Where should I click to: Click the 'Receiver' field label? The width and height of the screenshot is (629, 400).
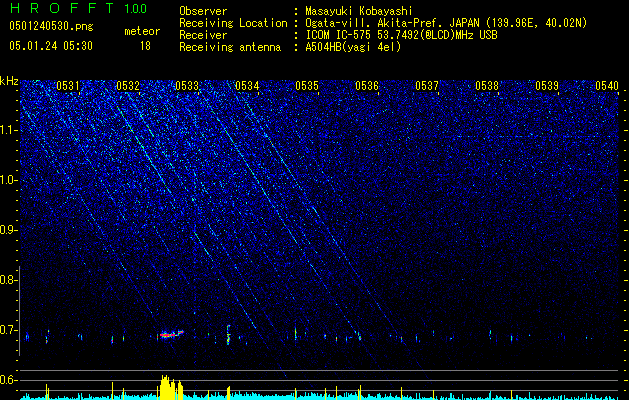point(203,35)
